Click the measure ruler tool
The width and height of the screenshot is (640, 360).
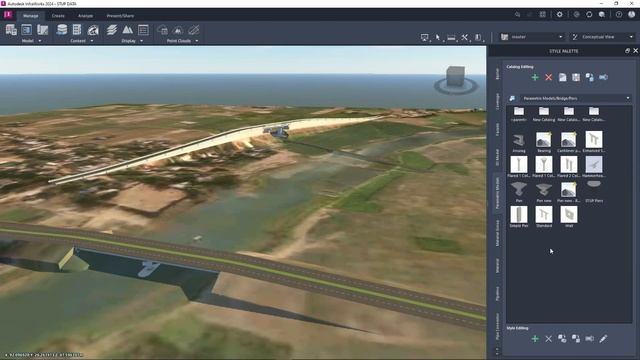click(451, 38)
